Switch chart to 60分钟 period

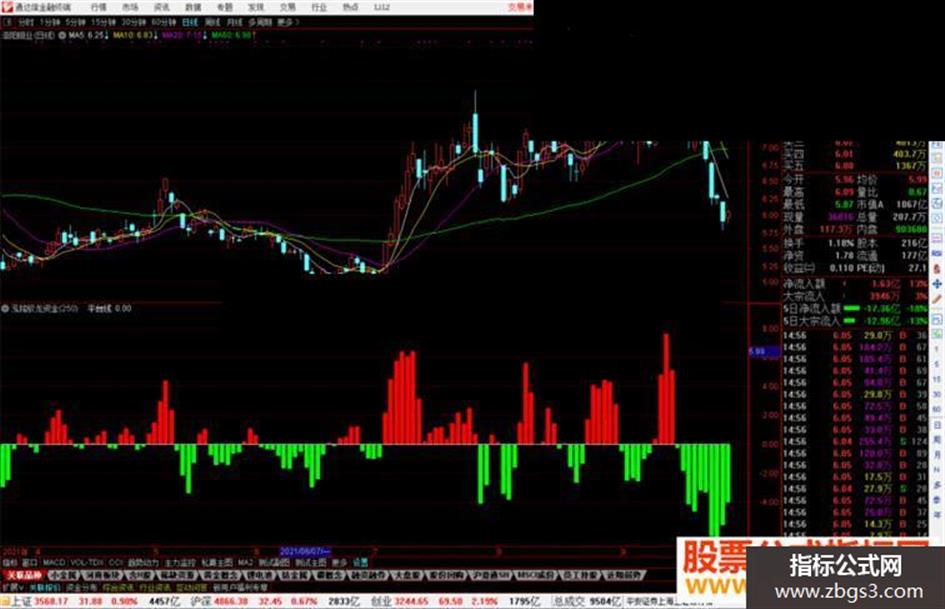point(164,22)
